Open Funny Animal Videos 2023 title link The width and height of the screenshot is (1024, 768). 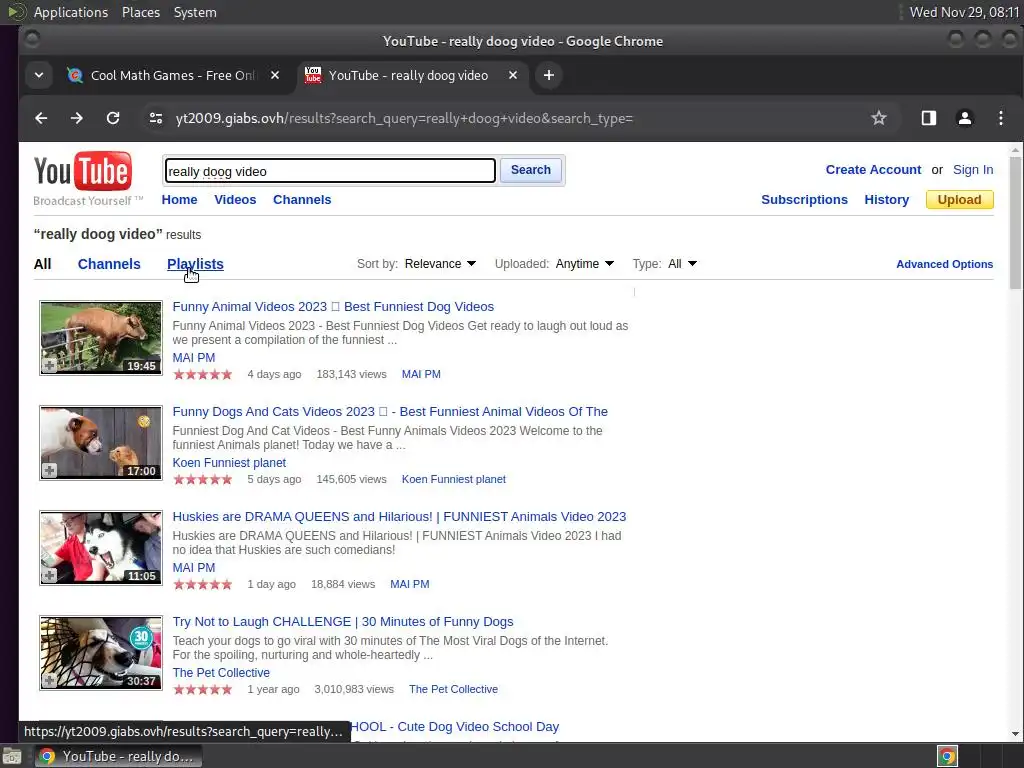(x=333, y=307)
